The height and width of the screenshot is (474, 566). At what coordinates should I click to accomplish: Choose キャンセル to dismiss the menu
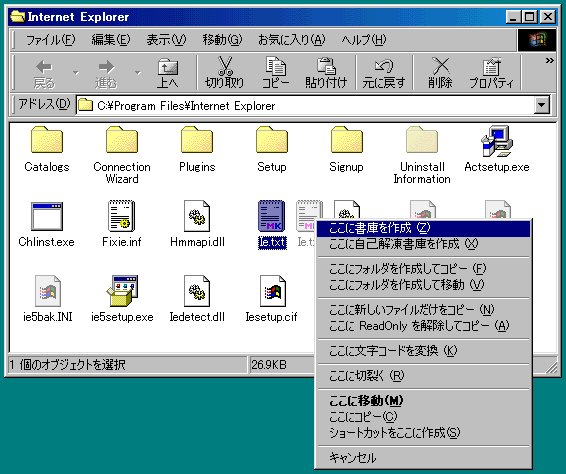pos(423,458)
